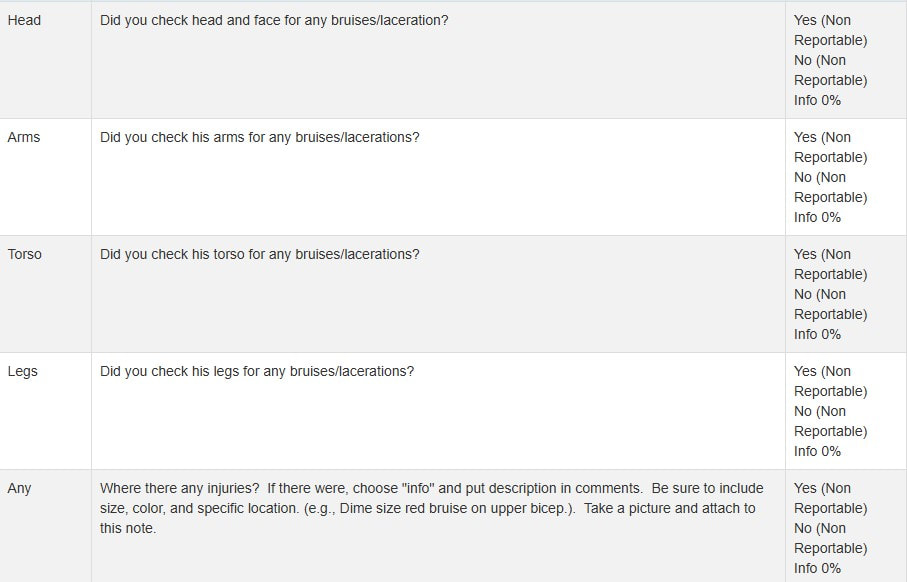The image size is (907, 582).
Task: Click the Torso row label
Action: (25, 254)
